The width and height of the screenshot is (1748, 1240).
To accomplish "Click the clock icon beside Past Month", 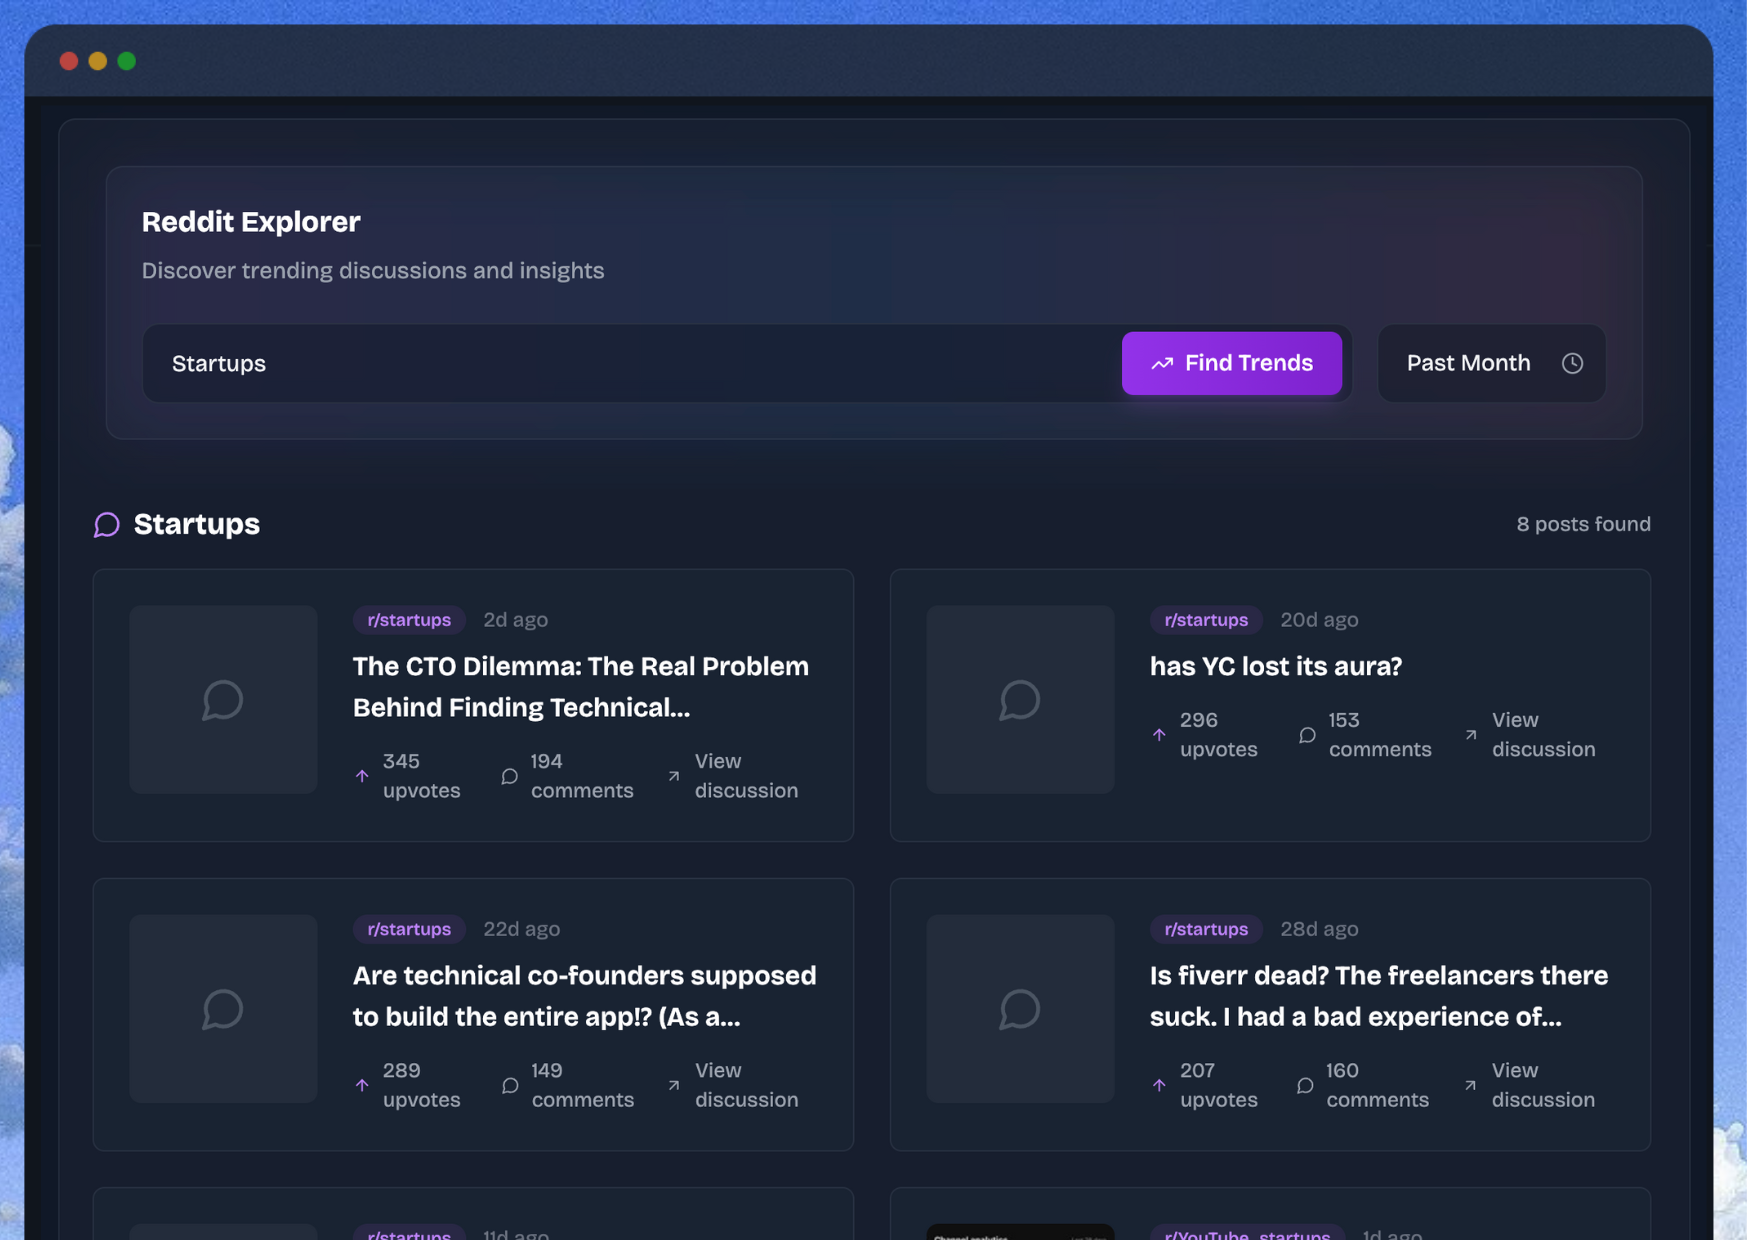I will [x=1572, y=363].
